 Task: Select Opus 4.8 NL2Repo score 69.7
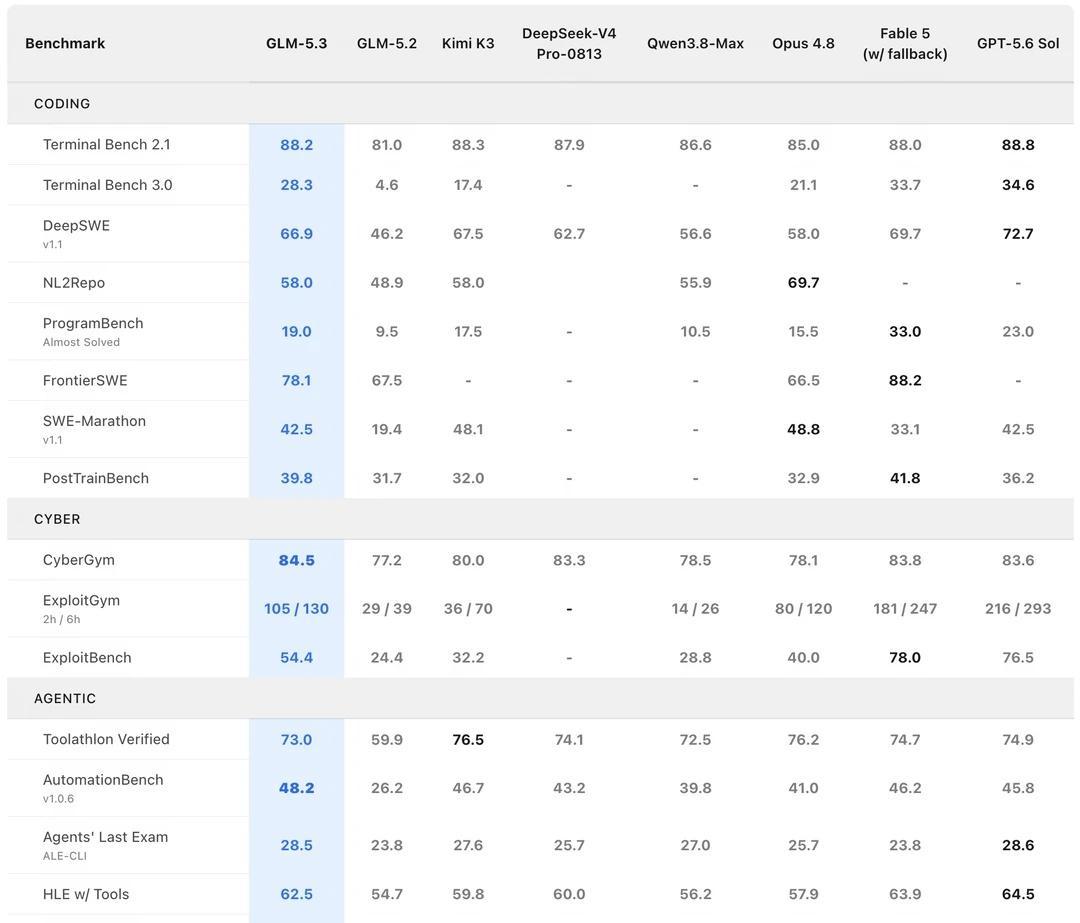[803, 283]
